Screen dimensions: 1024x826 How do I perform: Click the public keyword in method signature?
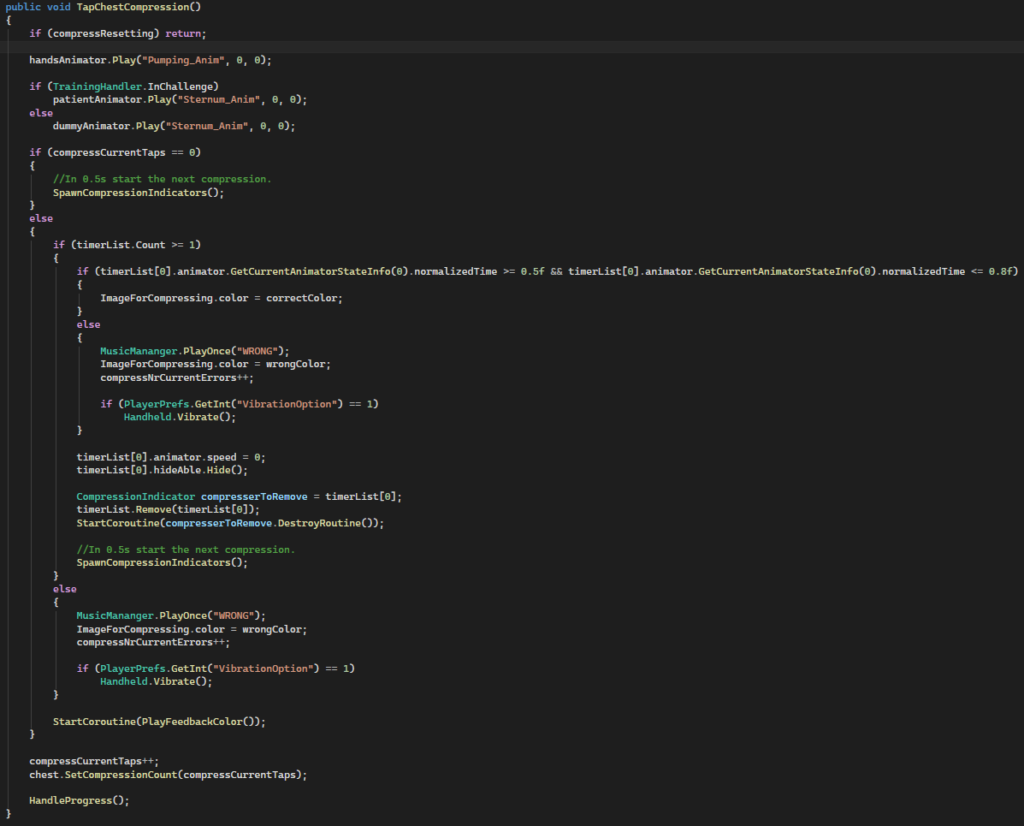pyautogui.click(x=25, y=8)
